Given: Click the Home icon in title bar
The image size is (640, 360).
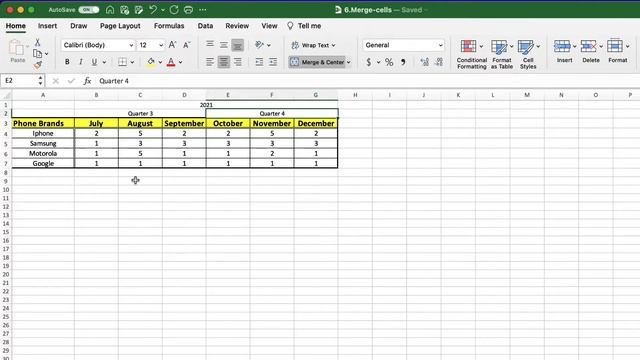Looking at the screenshot, I should tap(110, 10).
